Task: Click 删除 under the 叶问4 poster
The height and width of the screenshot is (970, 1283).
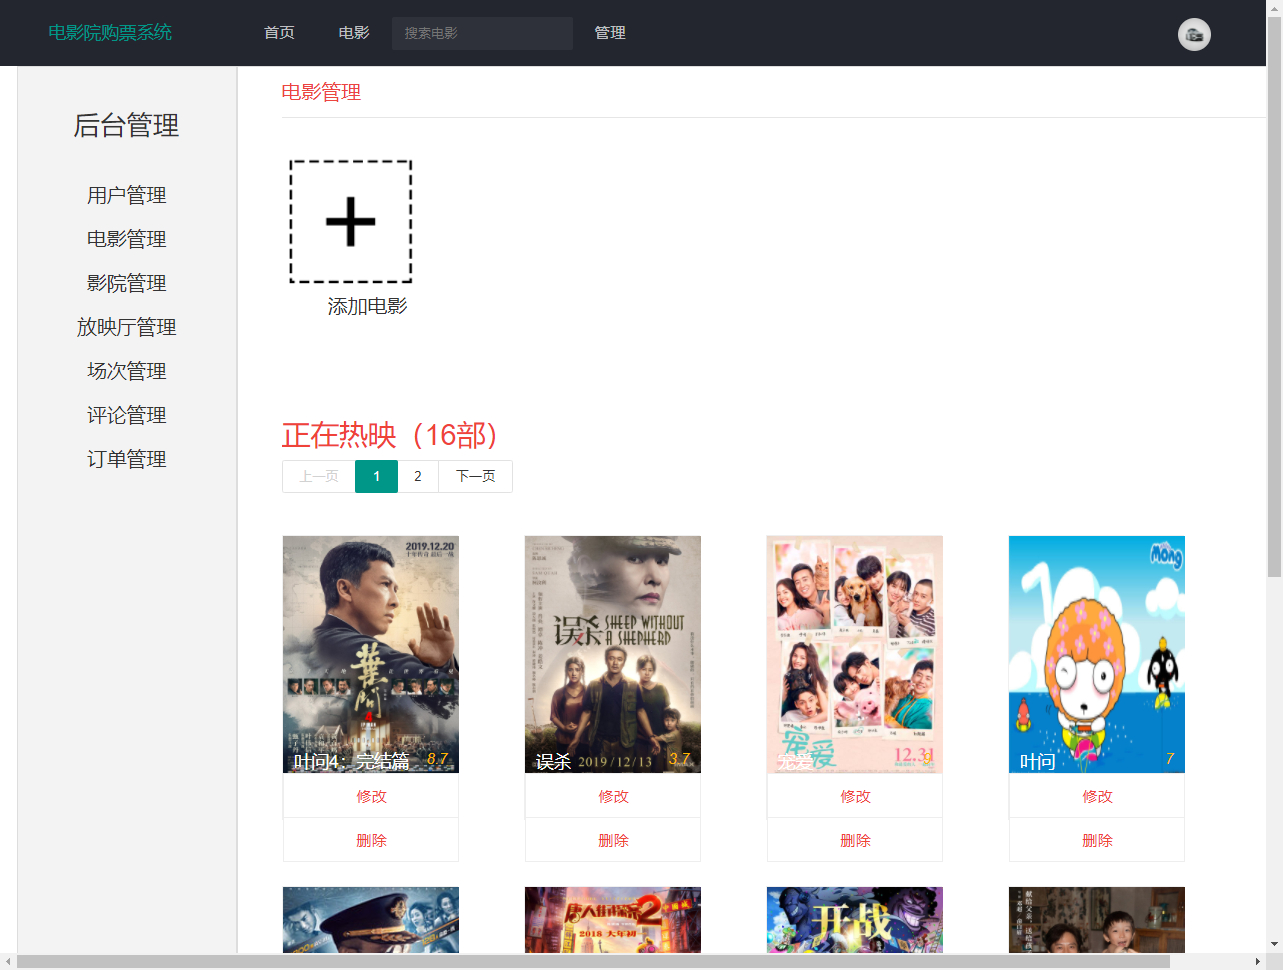Action: (x=370, y=840)
